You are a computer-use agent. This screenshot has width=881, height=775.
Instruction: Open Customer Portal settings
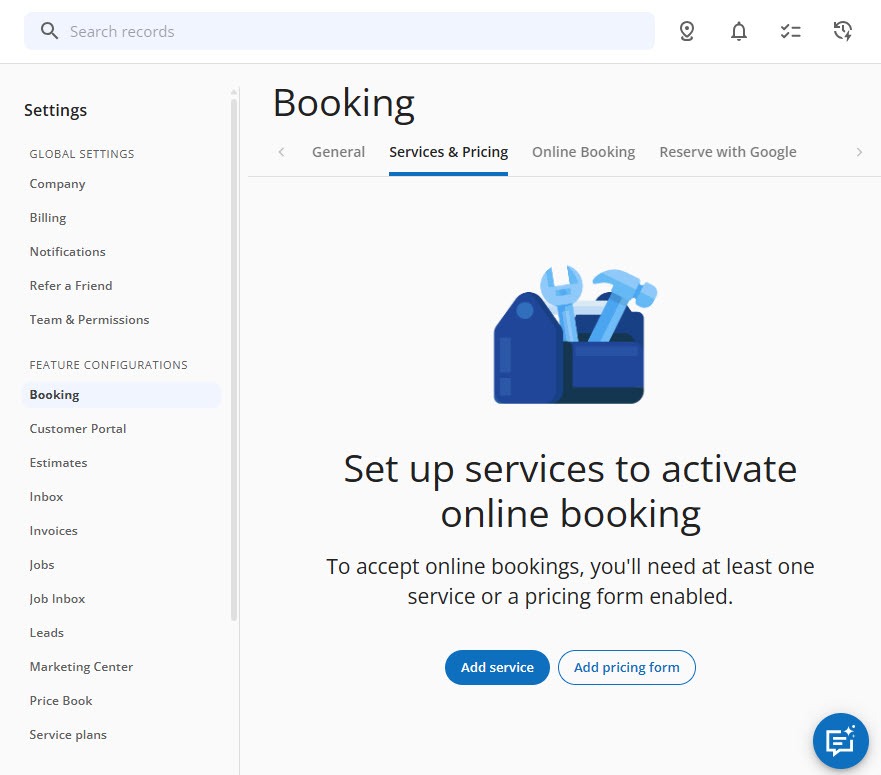78,429
